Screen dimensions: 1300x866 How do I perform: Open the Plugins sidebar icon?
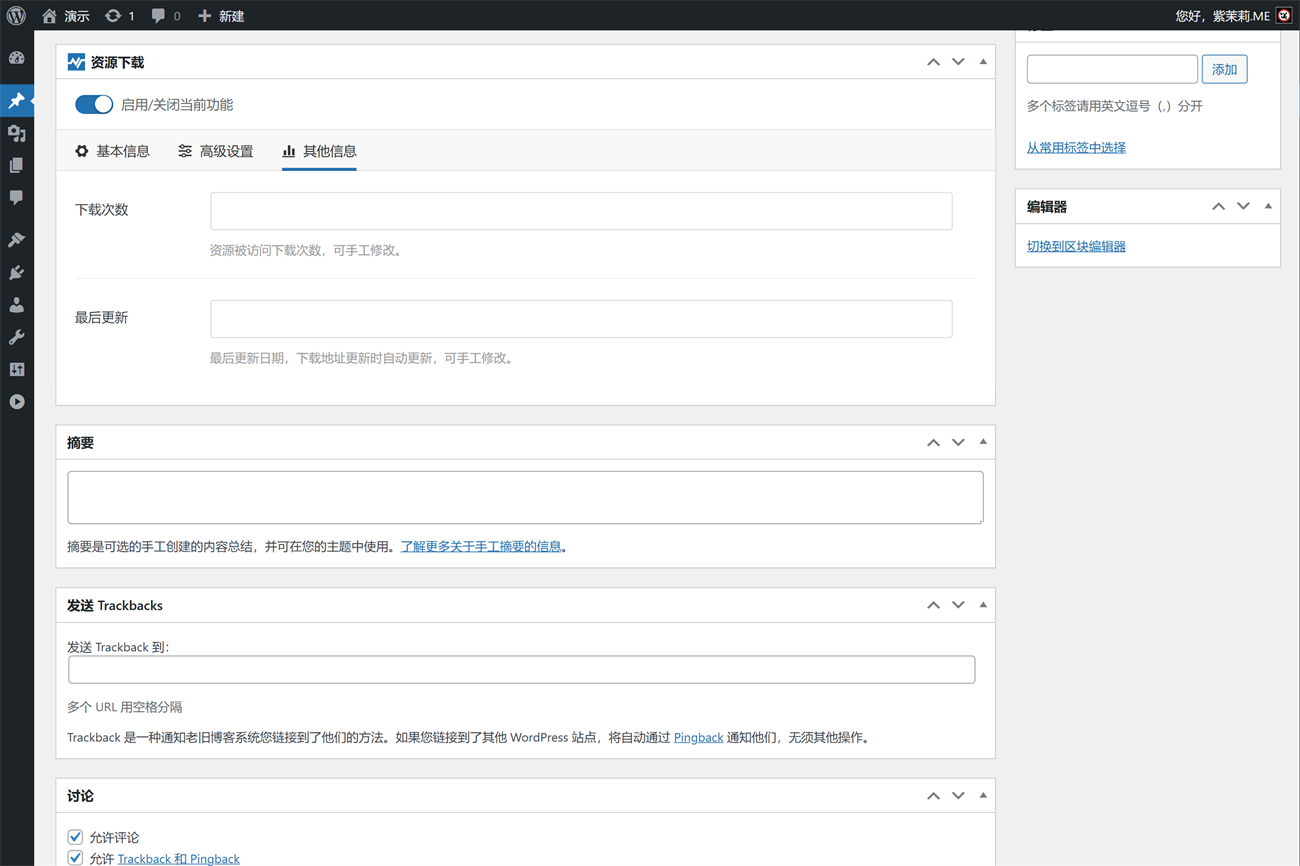17,272
